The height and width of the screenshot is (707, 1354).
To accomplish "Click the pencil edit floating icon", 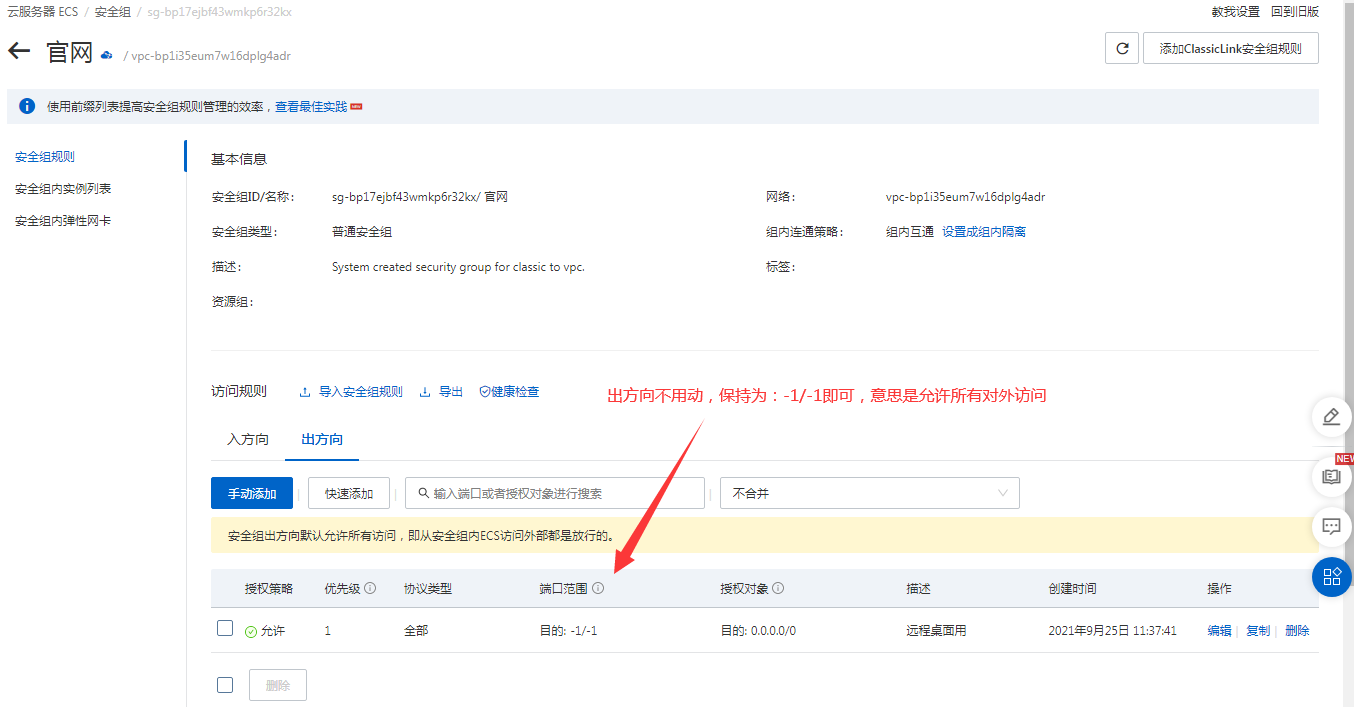I will [x=1331, y=417].
